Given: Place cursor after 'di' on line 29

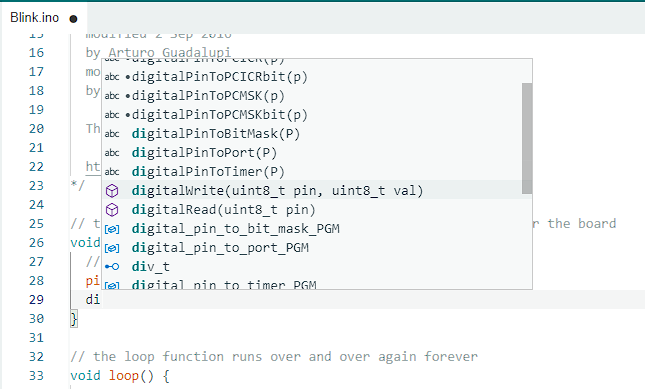Looking at the screenshot, I should point(101,300).
